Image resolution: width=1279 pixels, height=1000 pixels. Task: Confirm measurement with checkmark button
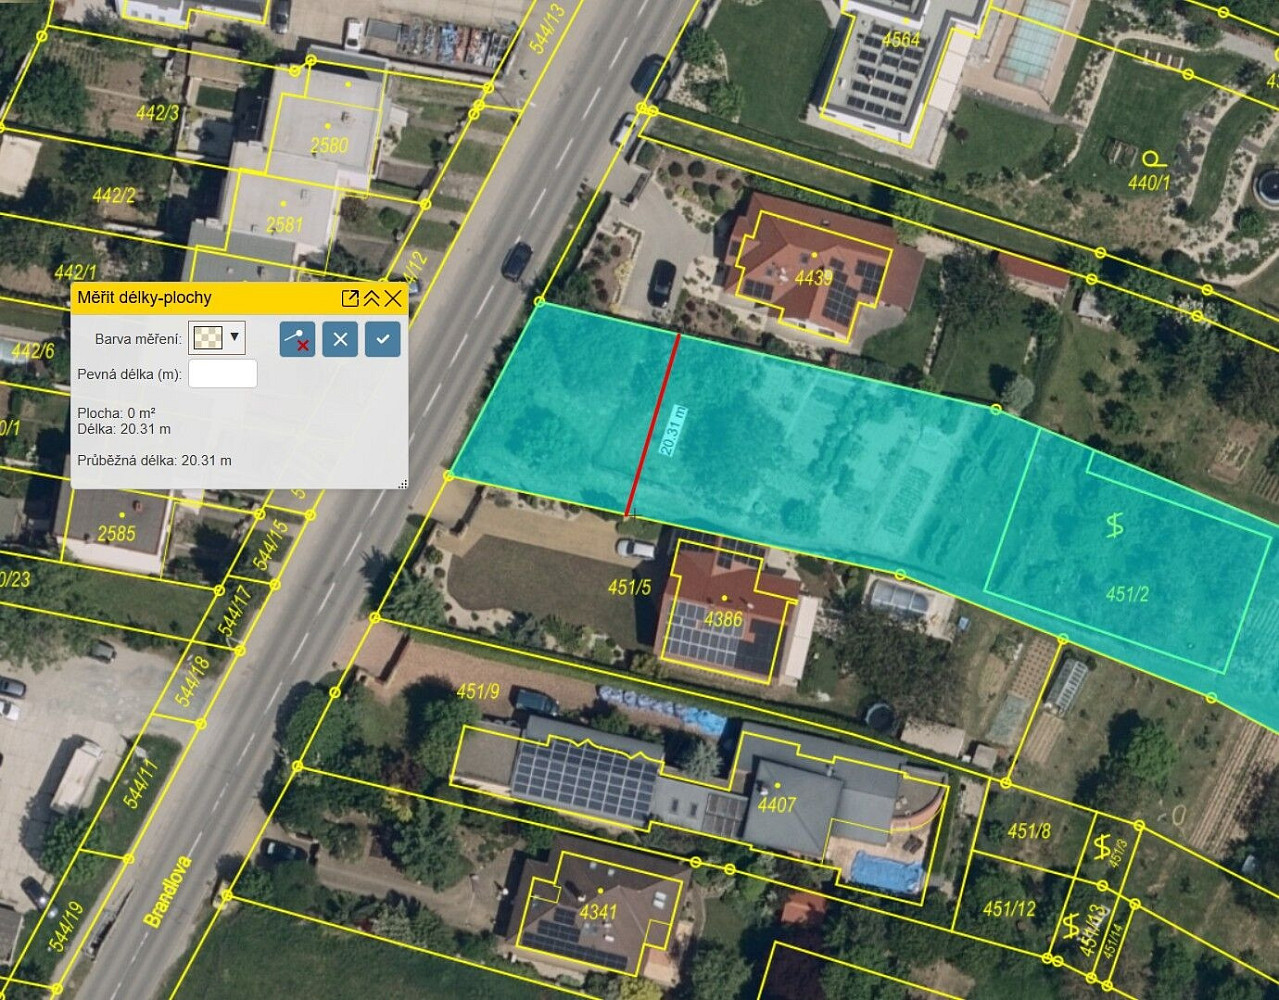pos(383,339)
